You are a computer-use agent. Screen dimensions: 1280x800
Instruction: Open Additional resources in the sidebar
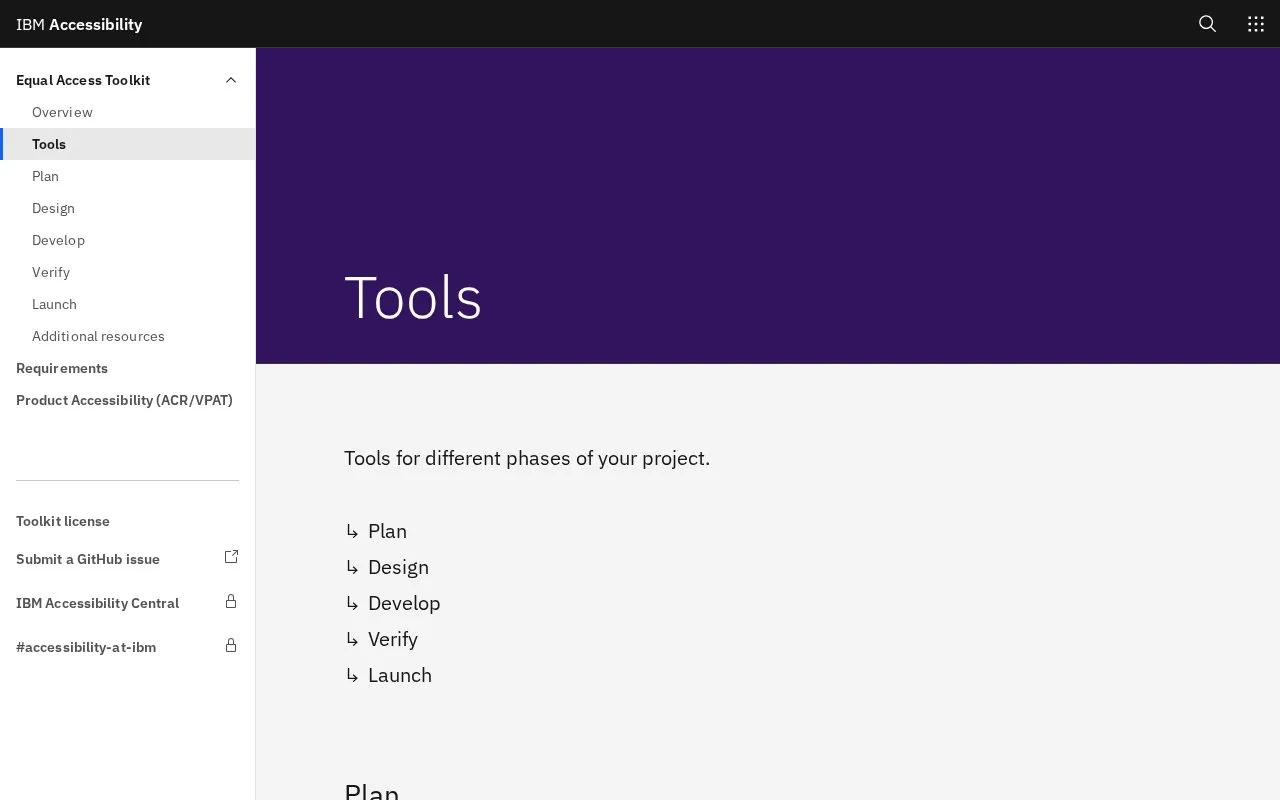[128, 336]
